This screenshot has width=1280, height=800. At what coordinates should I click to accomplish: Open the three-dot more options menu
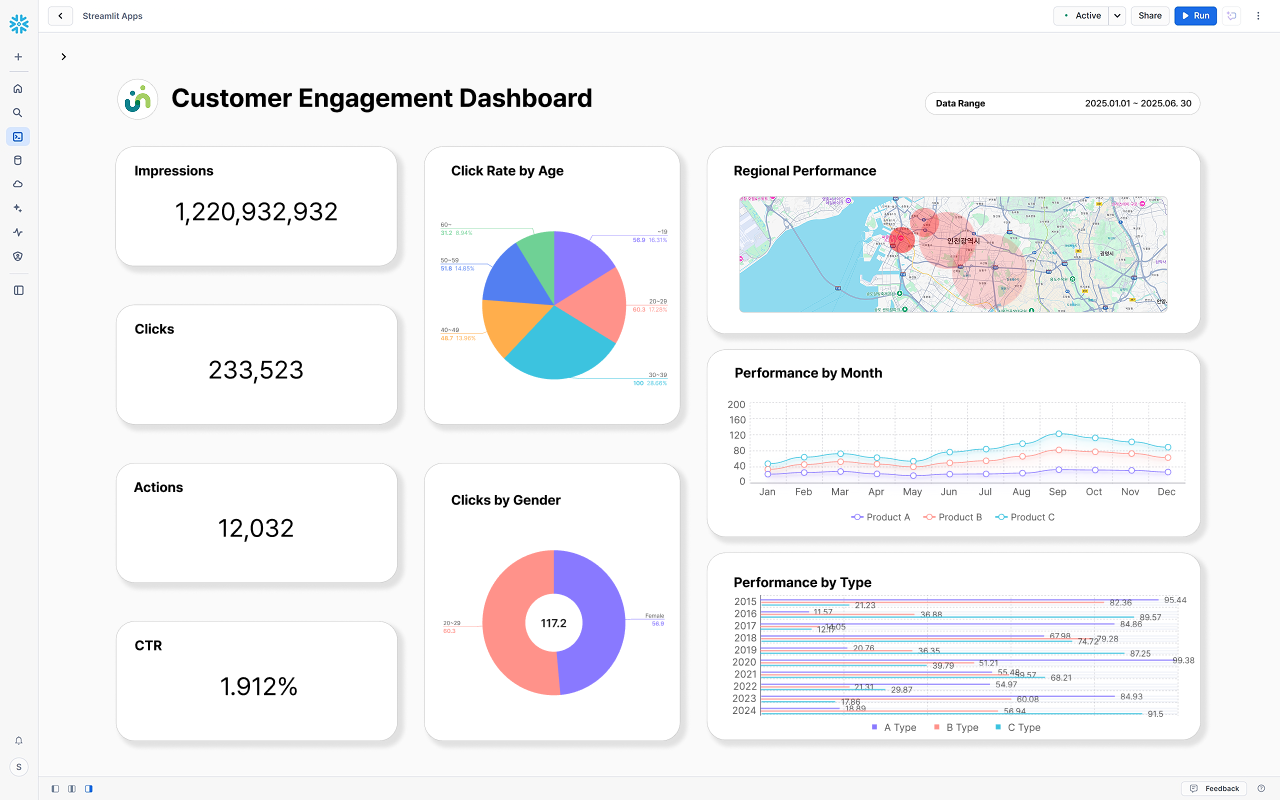coord(1258,16)
